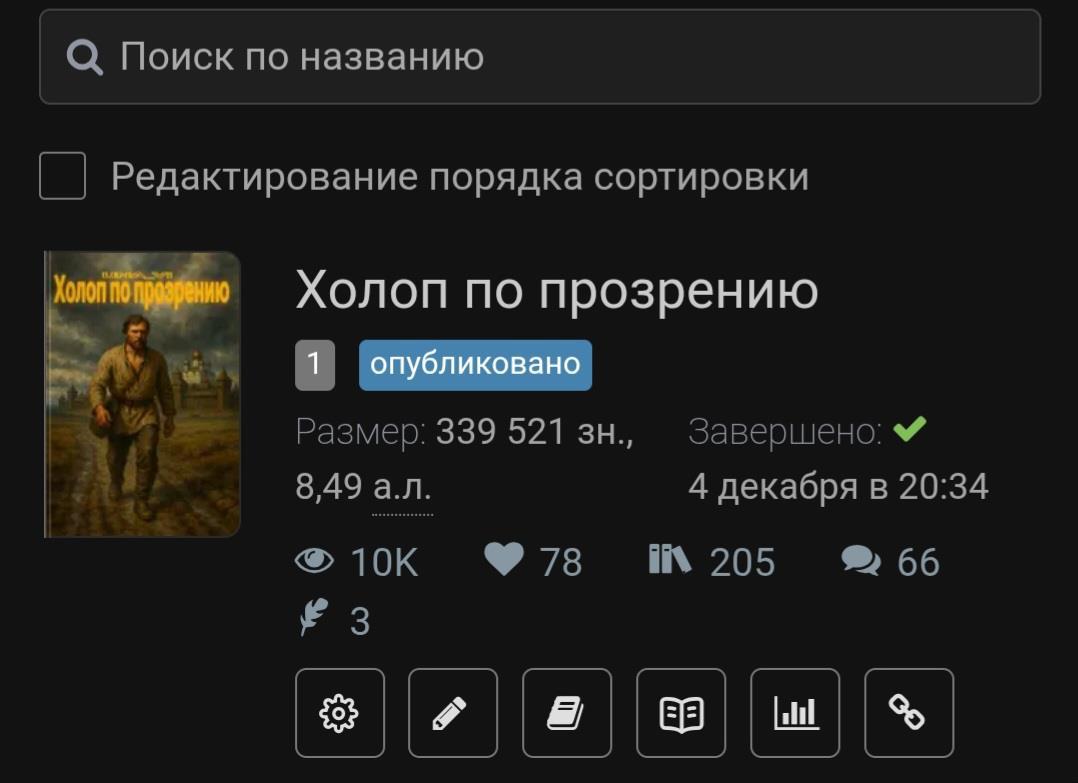The height and width of the screenshot is (783, 1078).
Task: Open the Холоп по прозрению title link
Action: coord(557,290)
